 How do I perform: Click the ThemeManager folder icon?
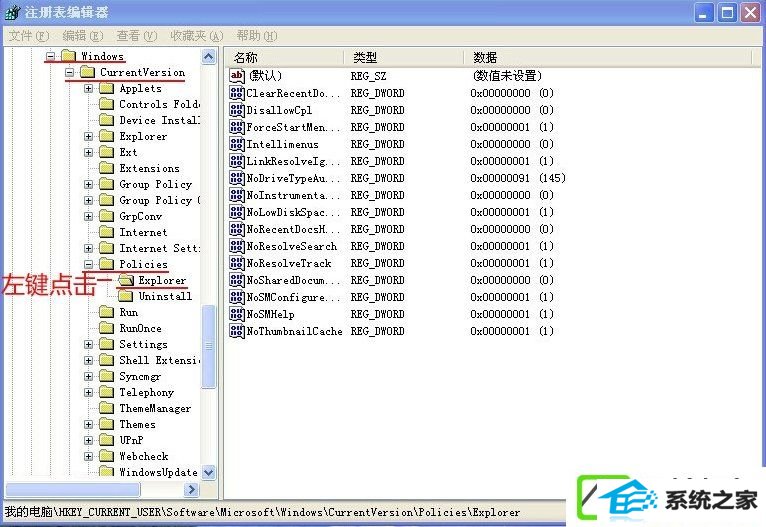[x=106, y=408]
